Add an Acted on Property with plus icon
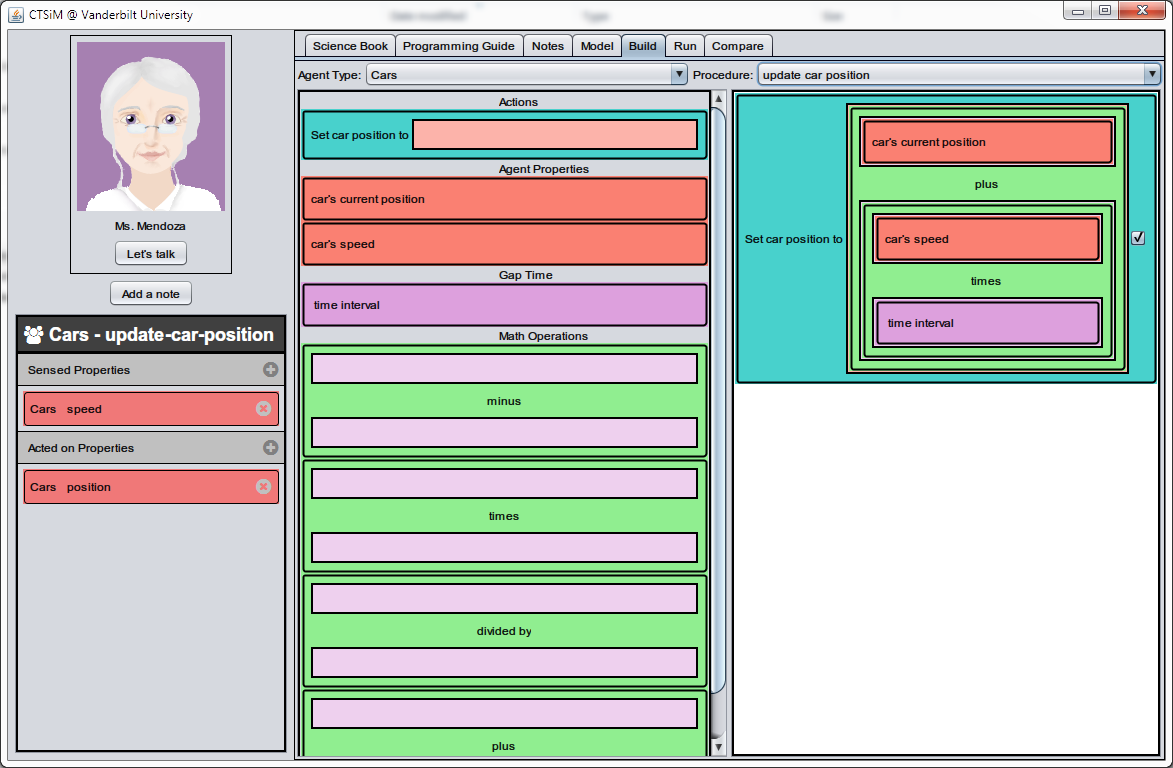This screenshot has height=768, width=1173. point(270,447)
